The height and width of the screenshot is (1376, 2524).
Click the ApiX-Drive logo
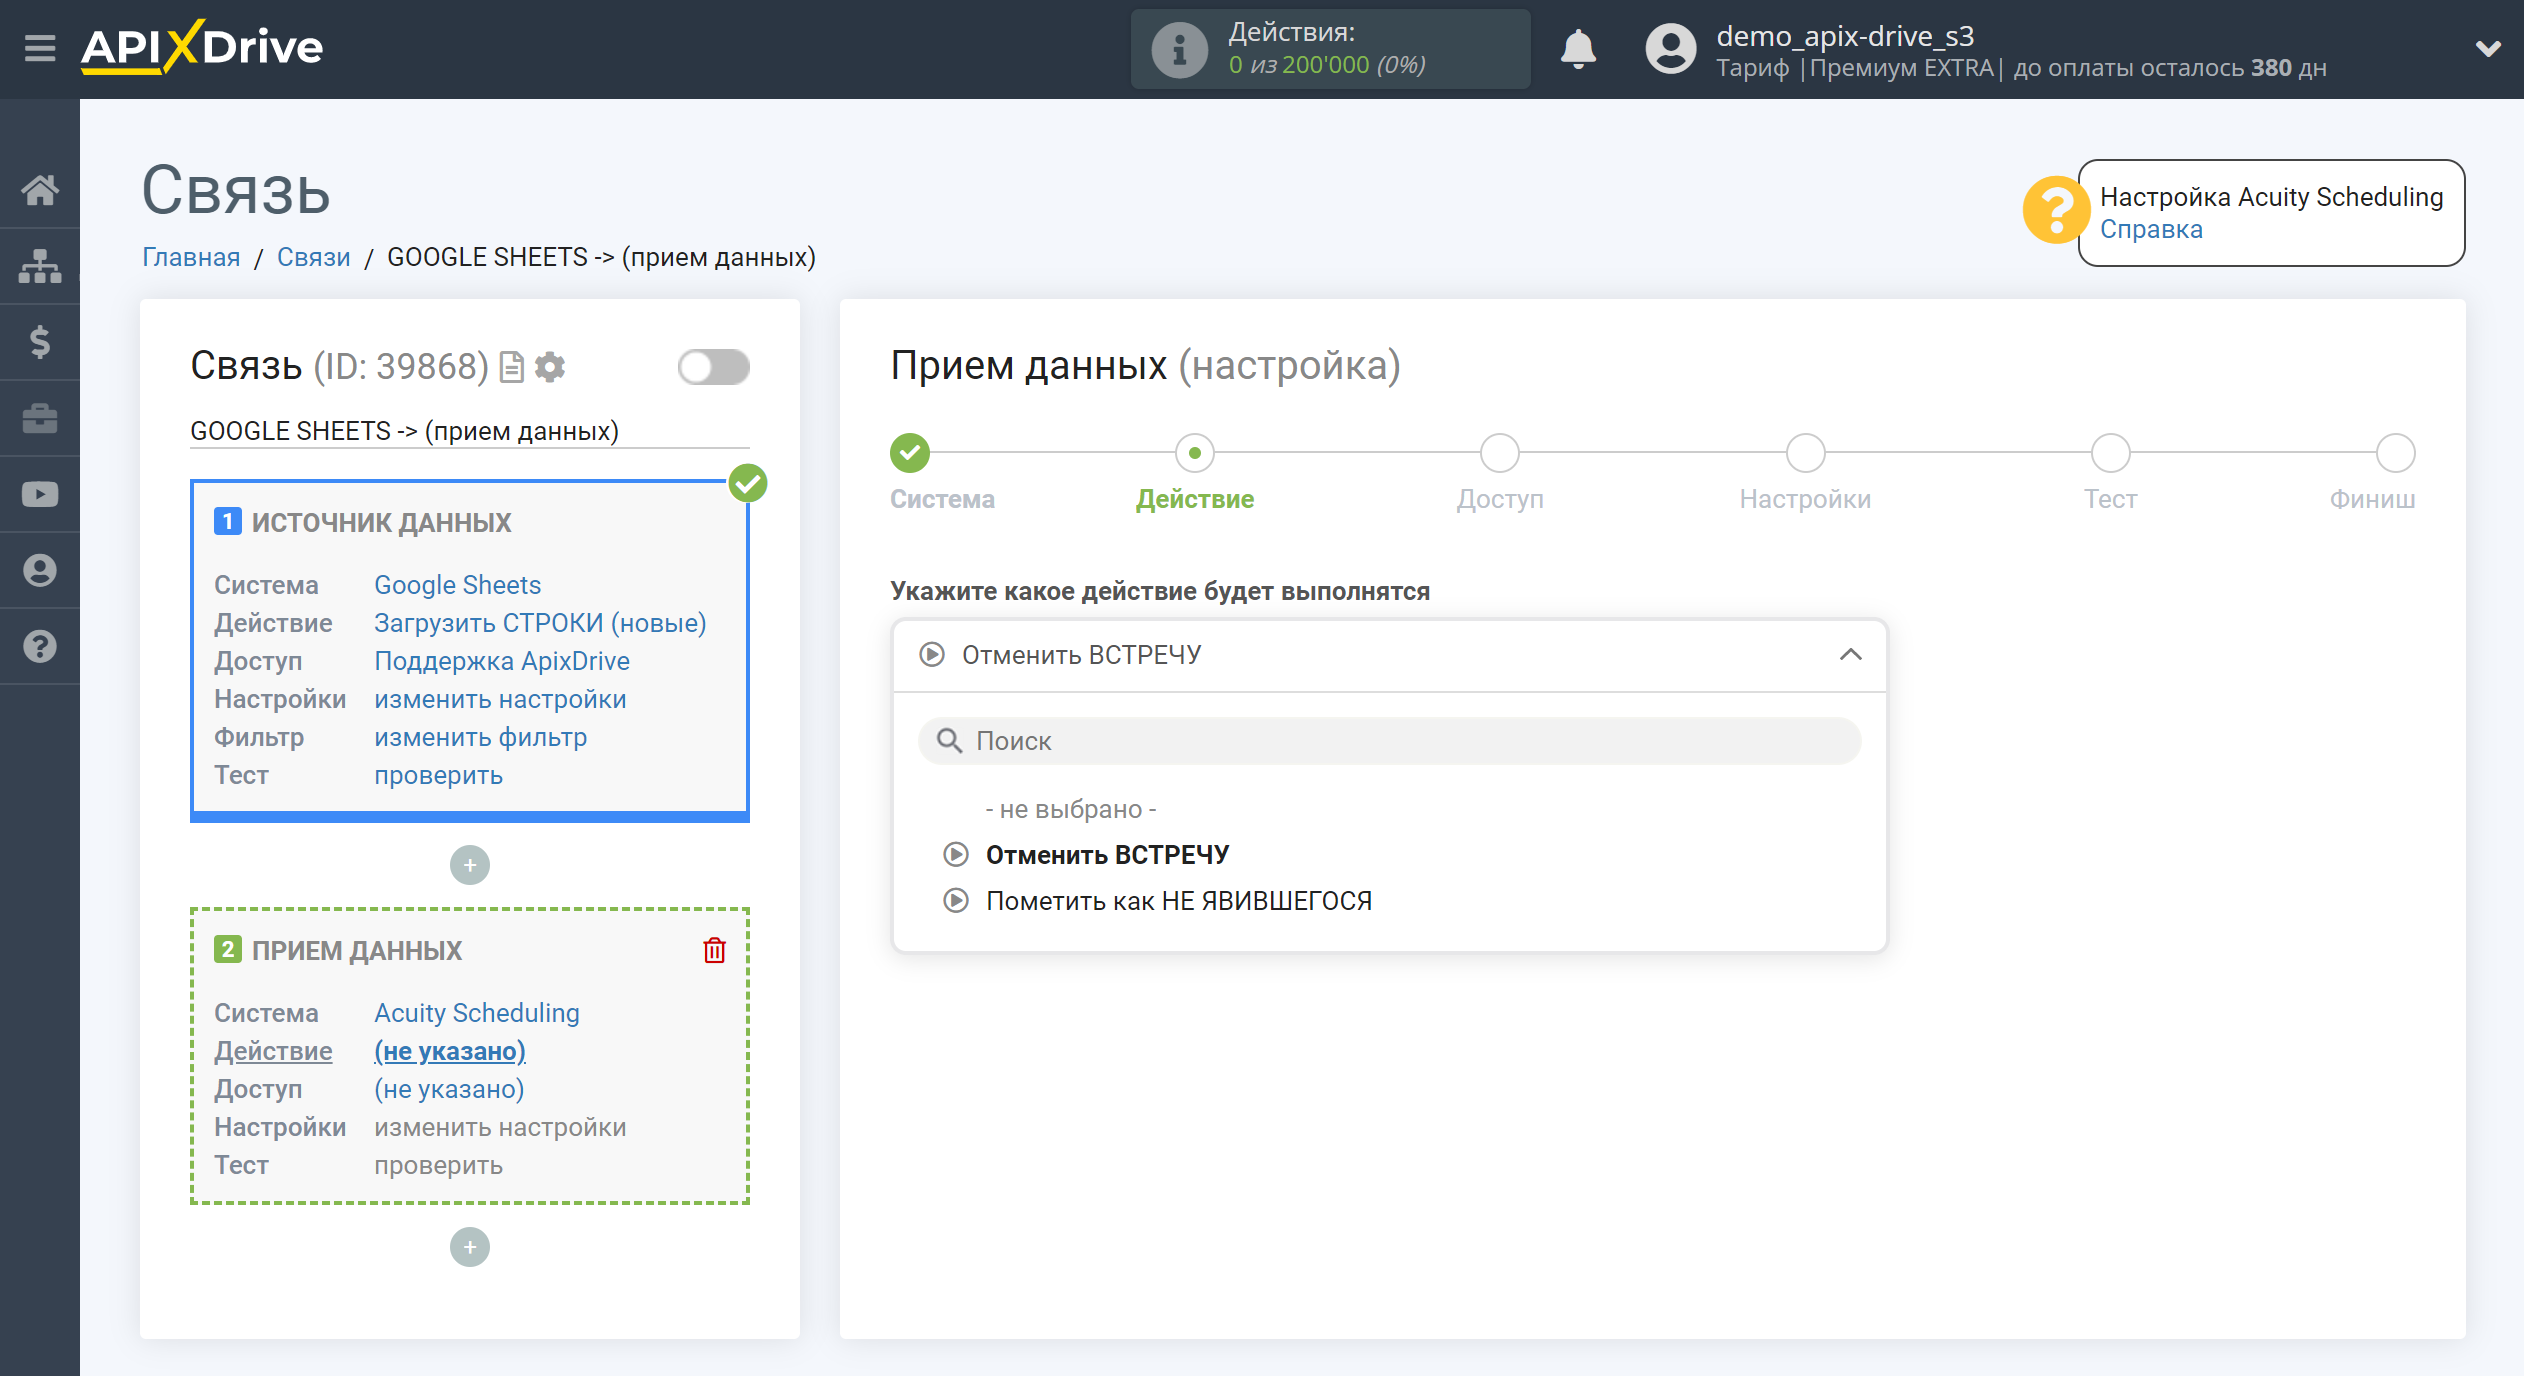[202, 47]
